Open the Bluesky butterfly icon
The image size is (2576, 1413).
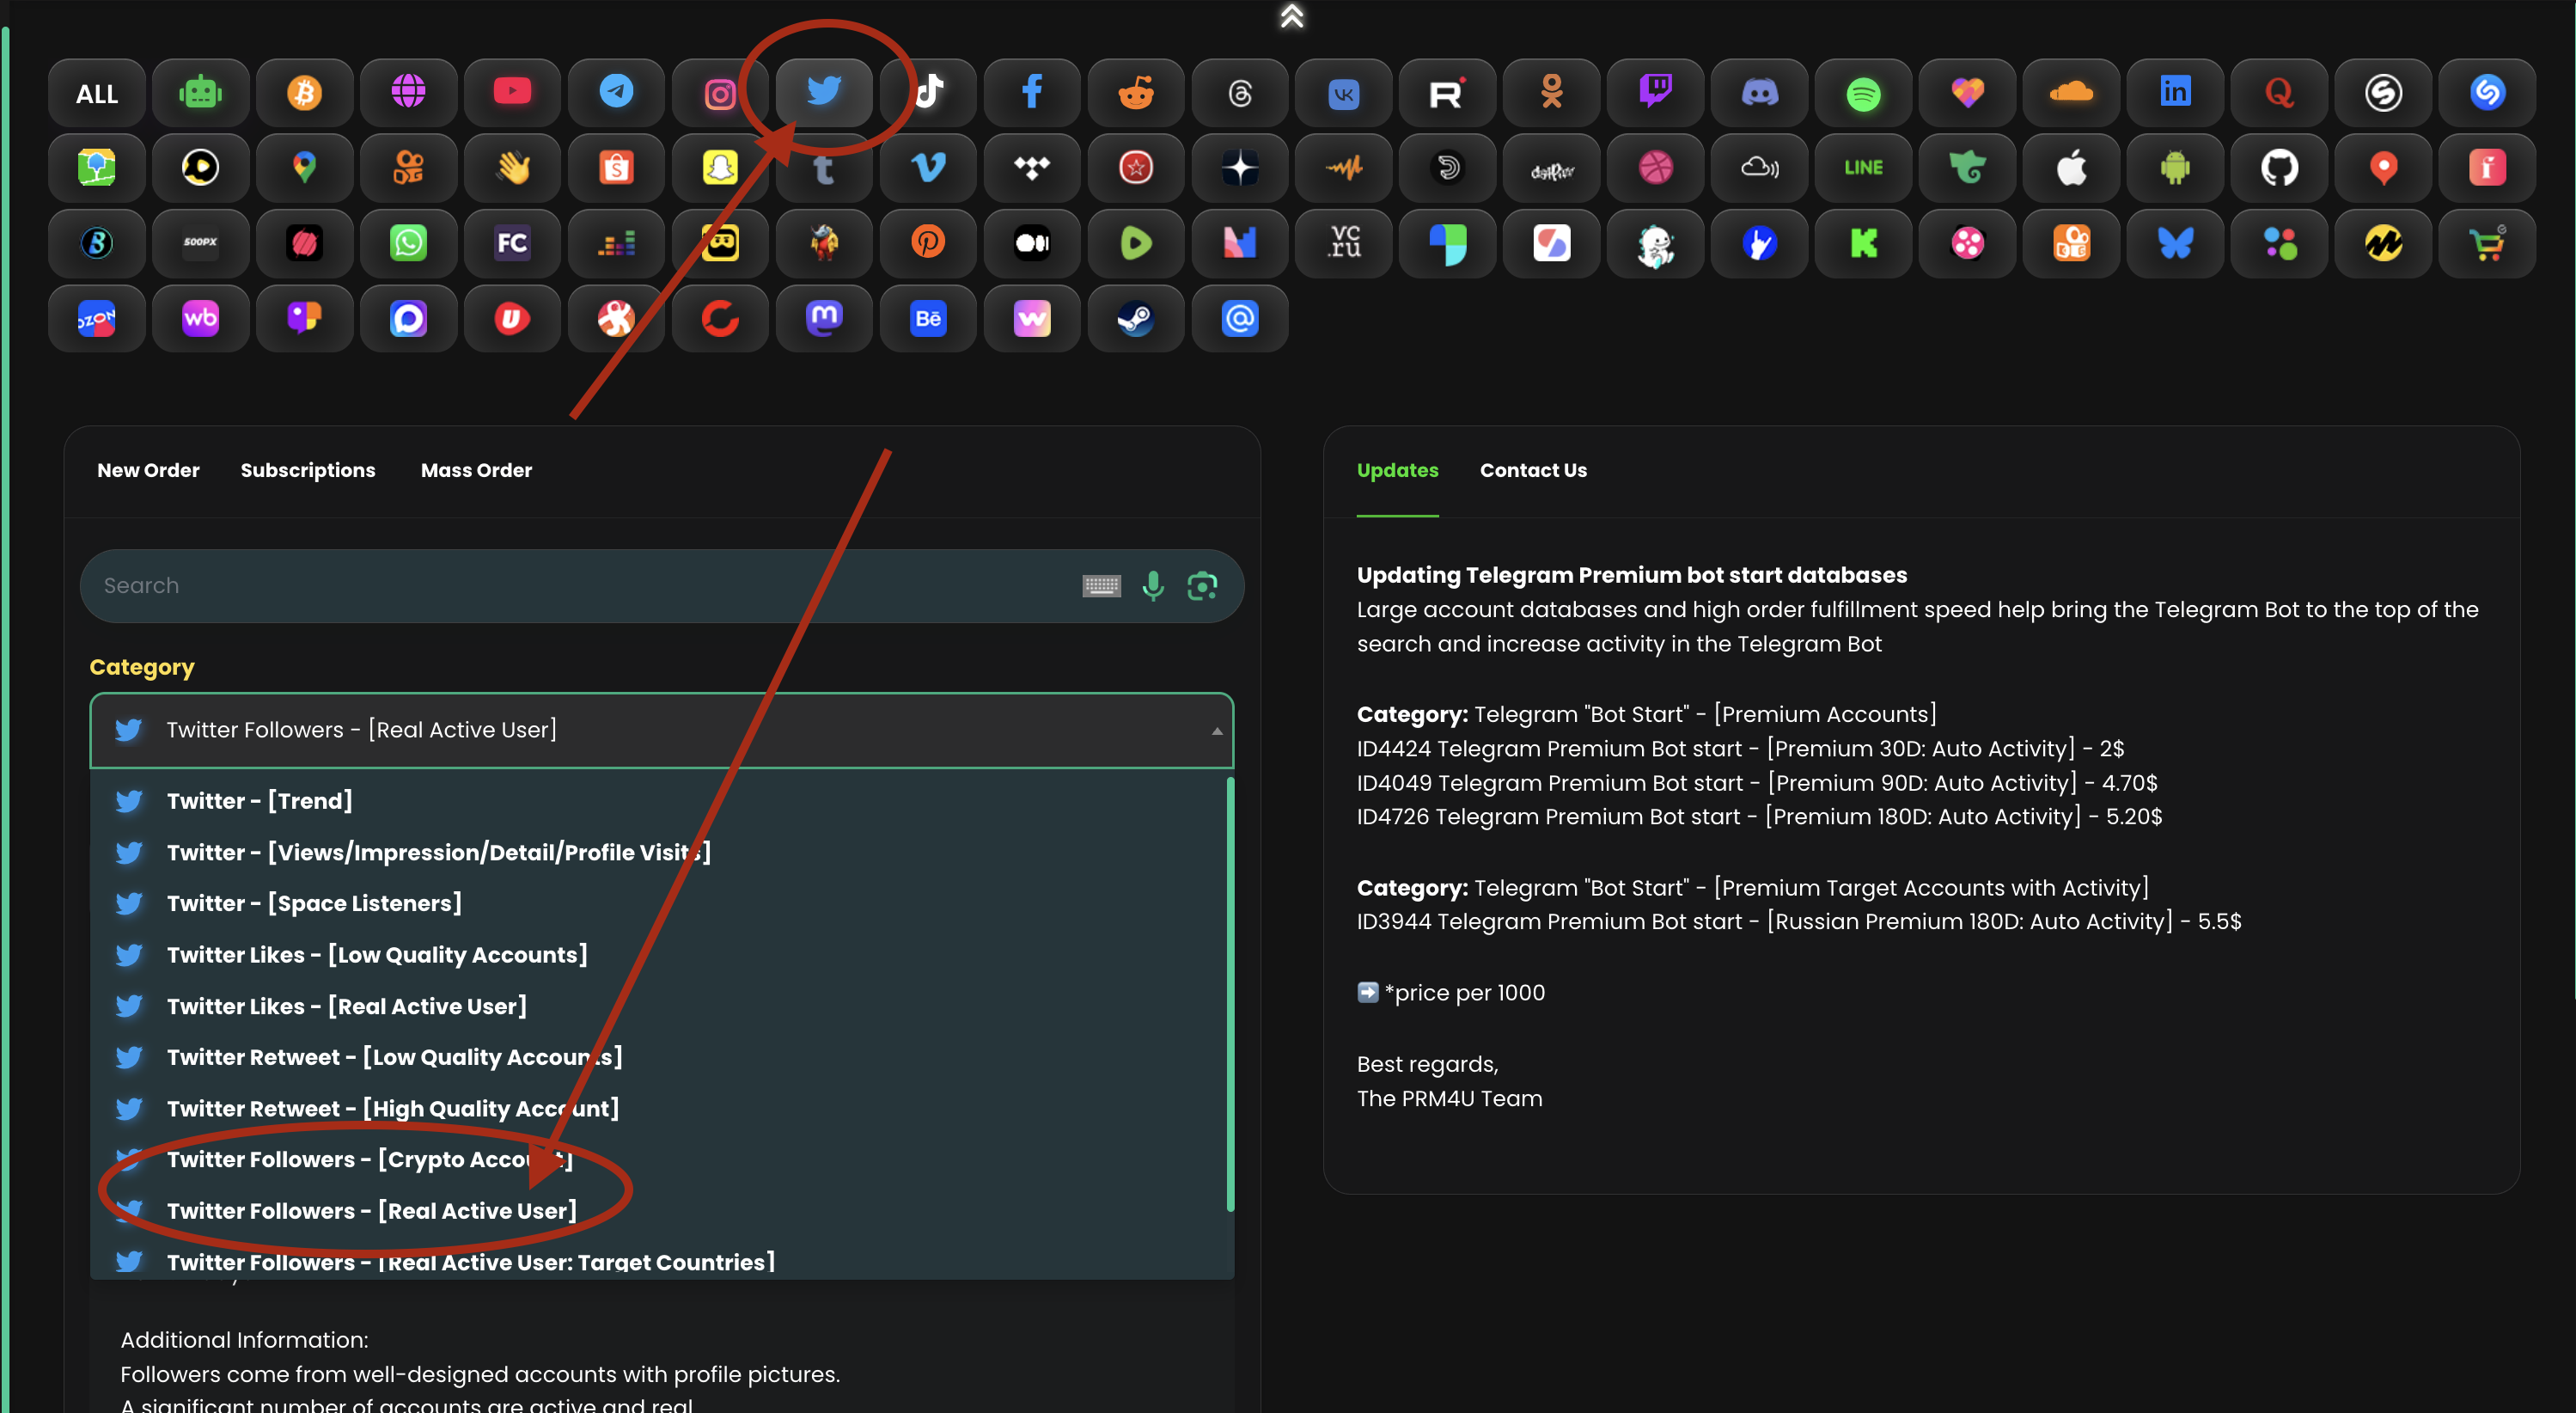tap(2177, 243)
